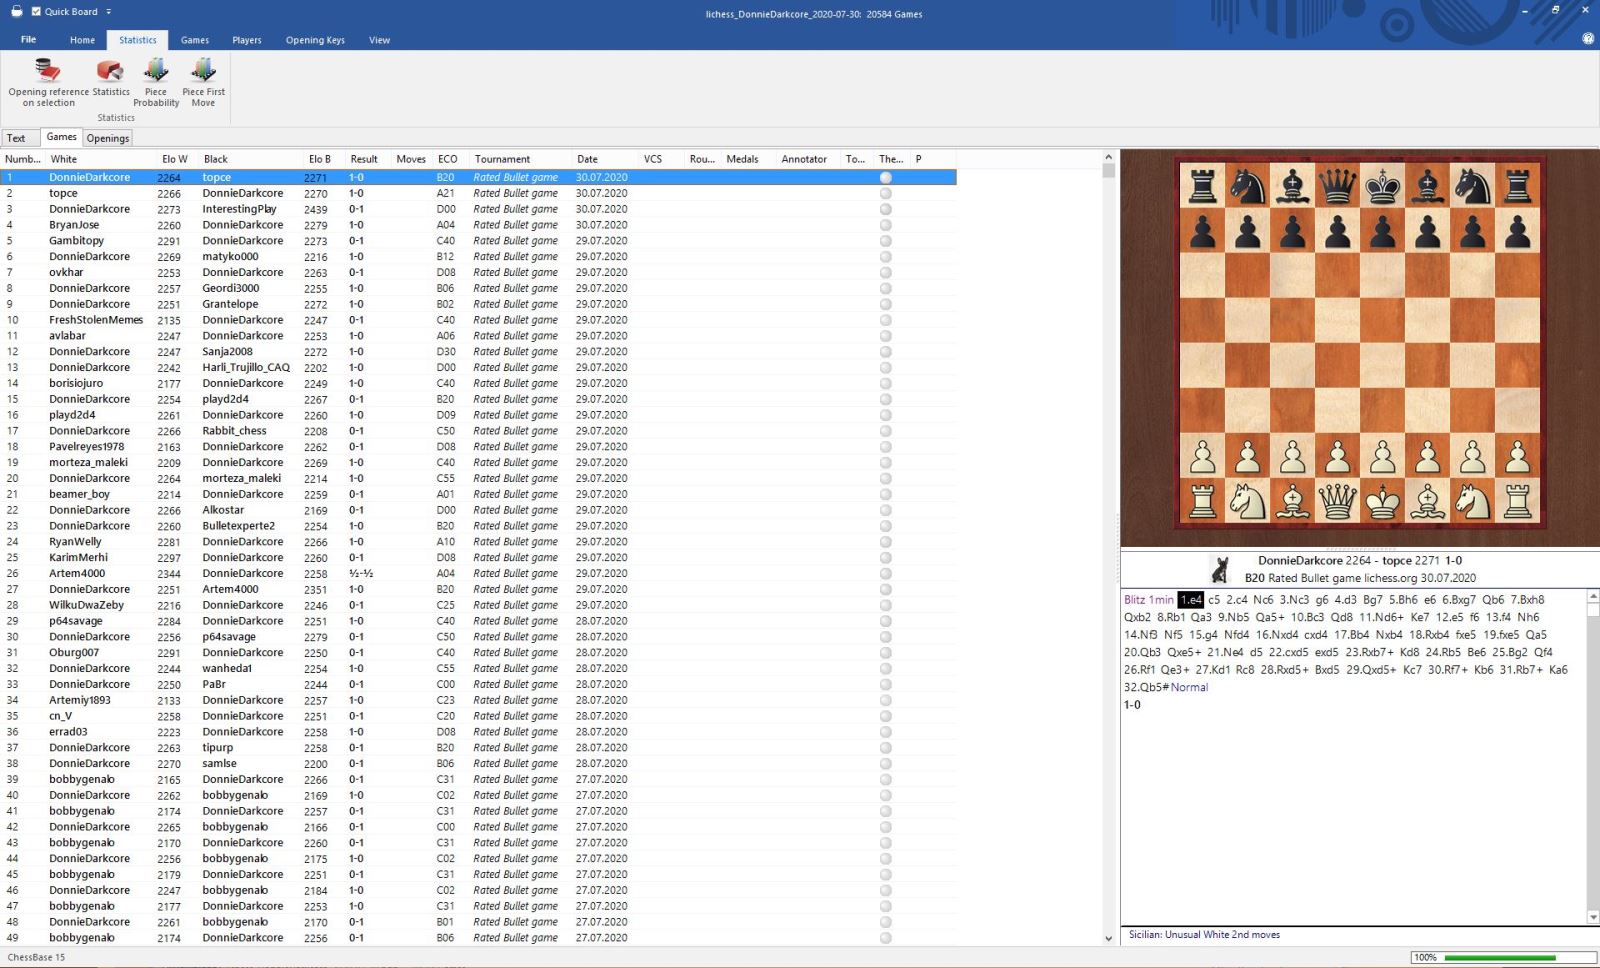This screenshot has width=1600, height=968.
Task: Open the Statistics pie chart tool
Action: tap(110, 72)
